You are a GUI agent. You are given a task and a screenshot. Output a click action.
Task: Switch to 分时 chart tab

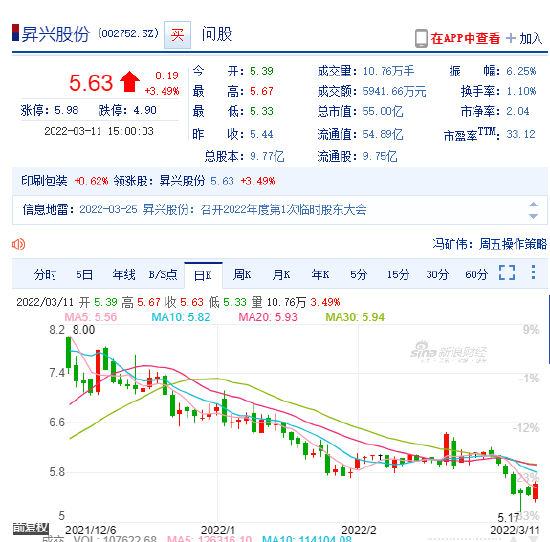click(44, 274)
